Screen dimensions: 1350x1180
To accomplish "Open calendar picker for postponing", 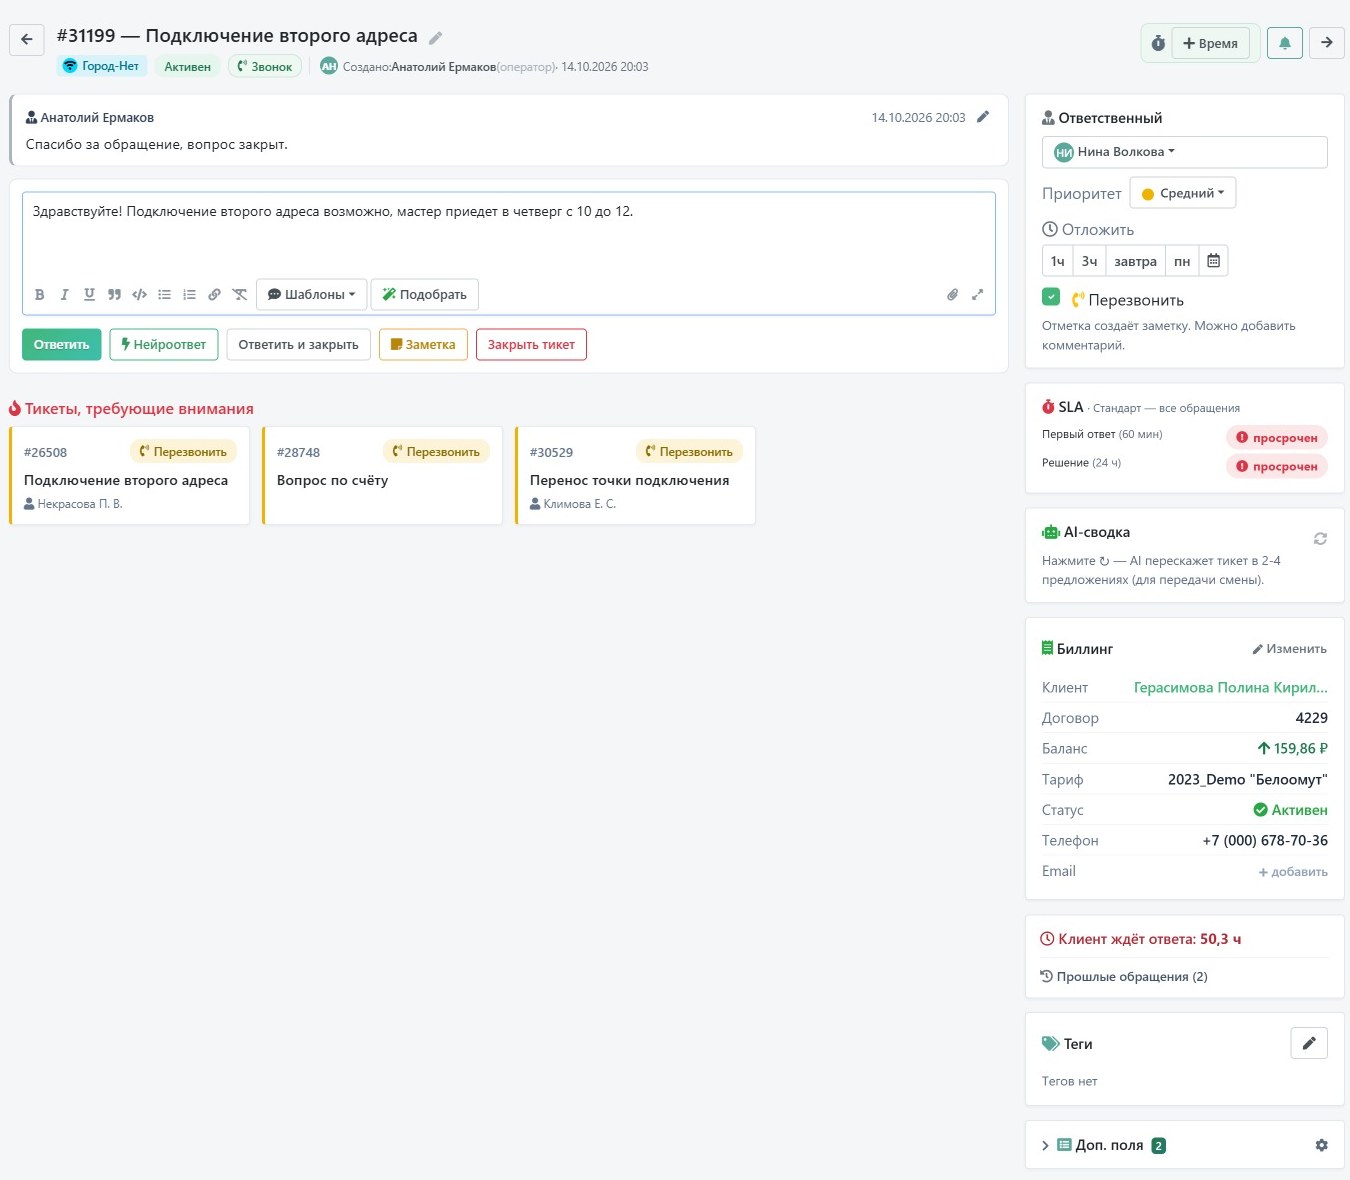I will pyautogui.click(x=1213, y=261).
